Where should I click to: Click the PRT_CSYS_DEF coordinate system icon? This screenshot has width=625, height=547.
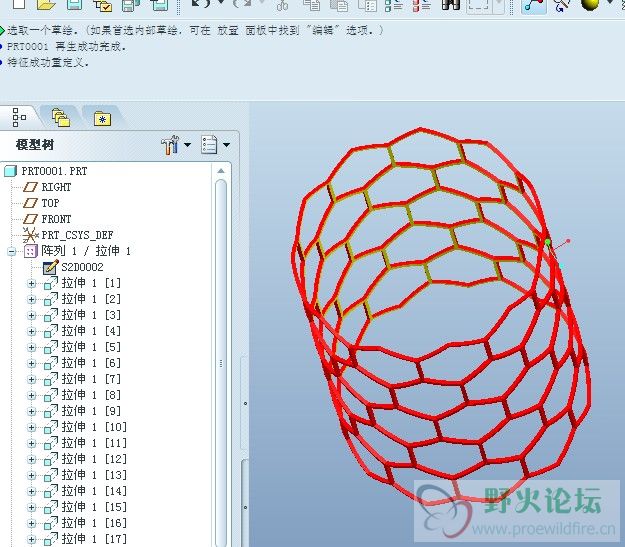pos(30,235)
